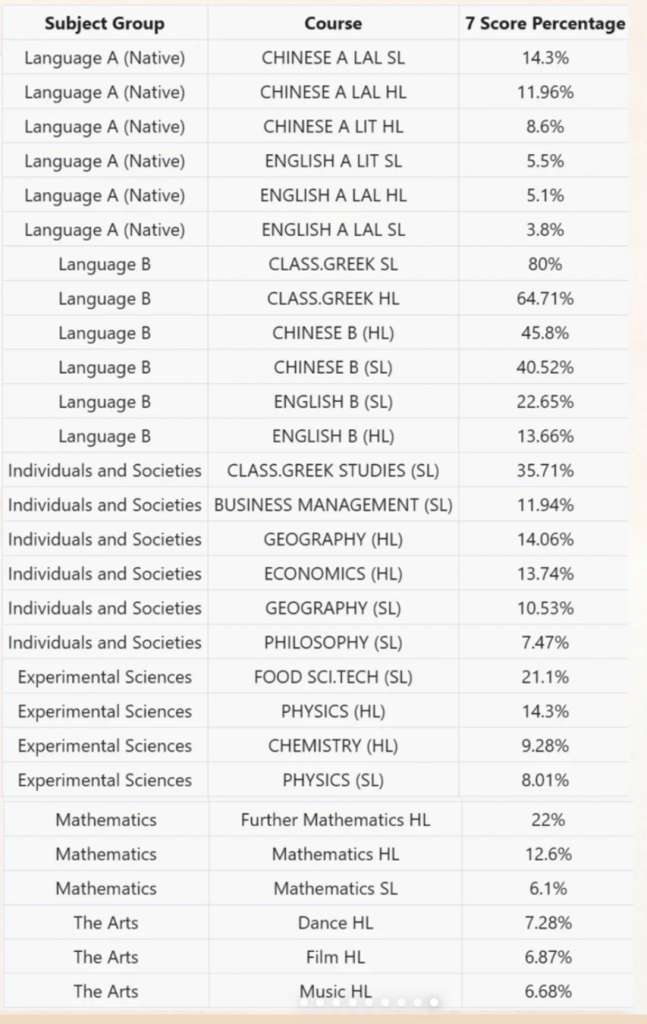Select the CHEMISTRY (HL) course cell
The width and height of the screenshot is (647, 1024).
[x=333, y=746]
